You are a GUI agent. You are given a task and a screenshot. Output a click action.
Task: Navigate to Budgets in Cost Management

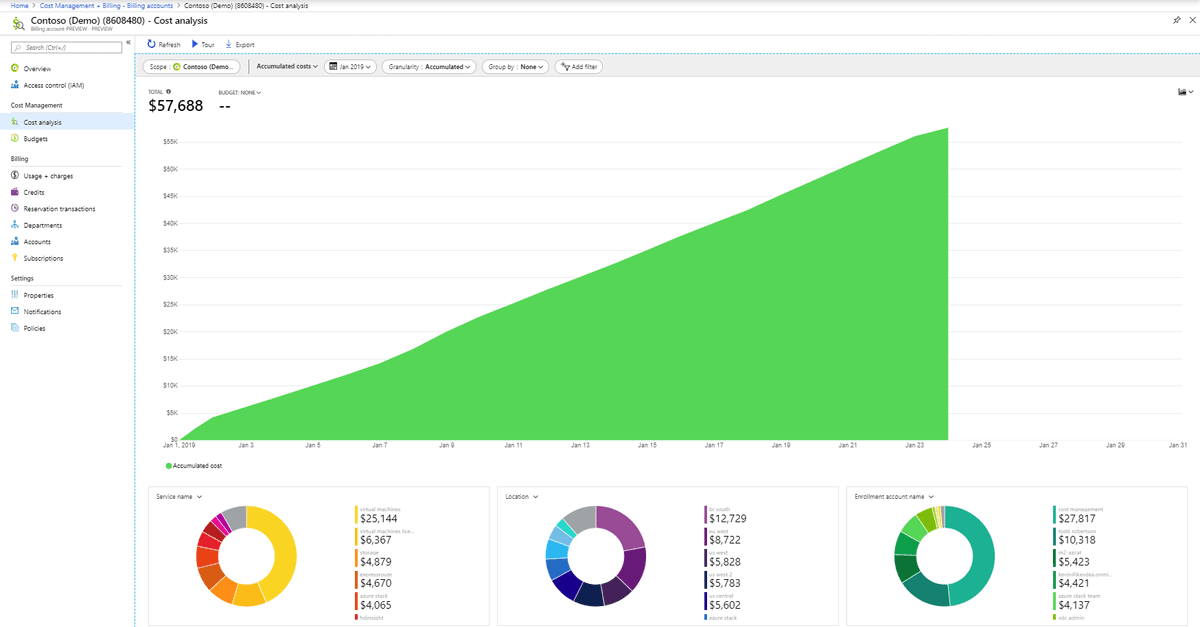[38, 138]
